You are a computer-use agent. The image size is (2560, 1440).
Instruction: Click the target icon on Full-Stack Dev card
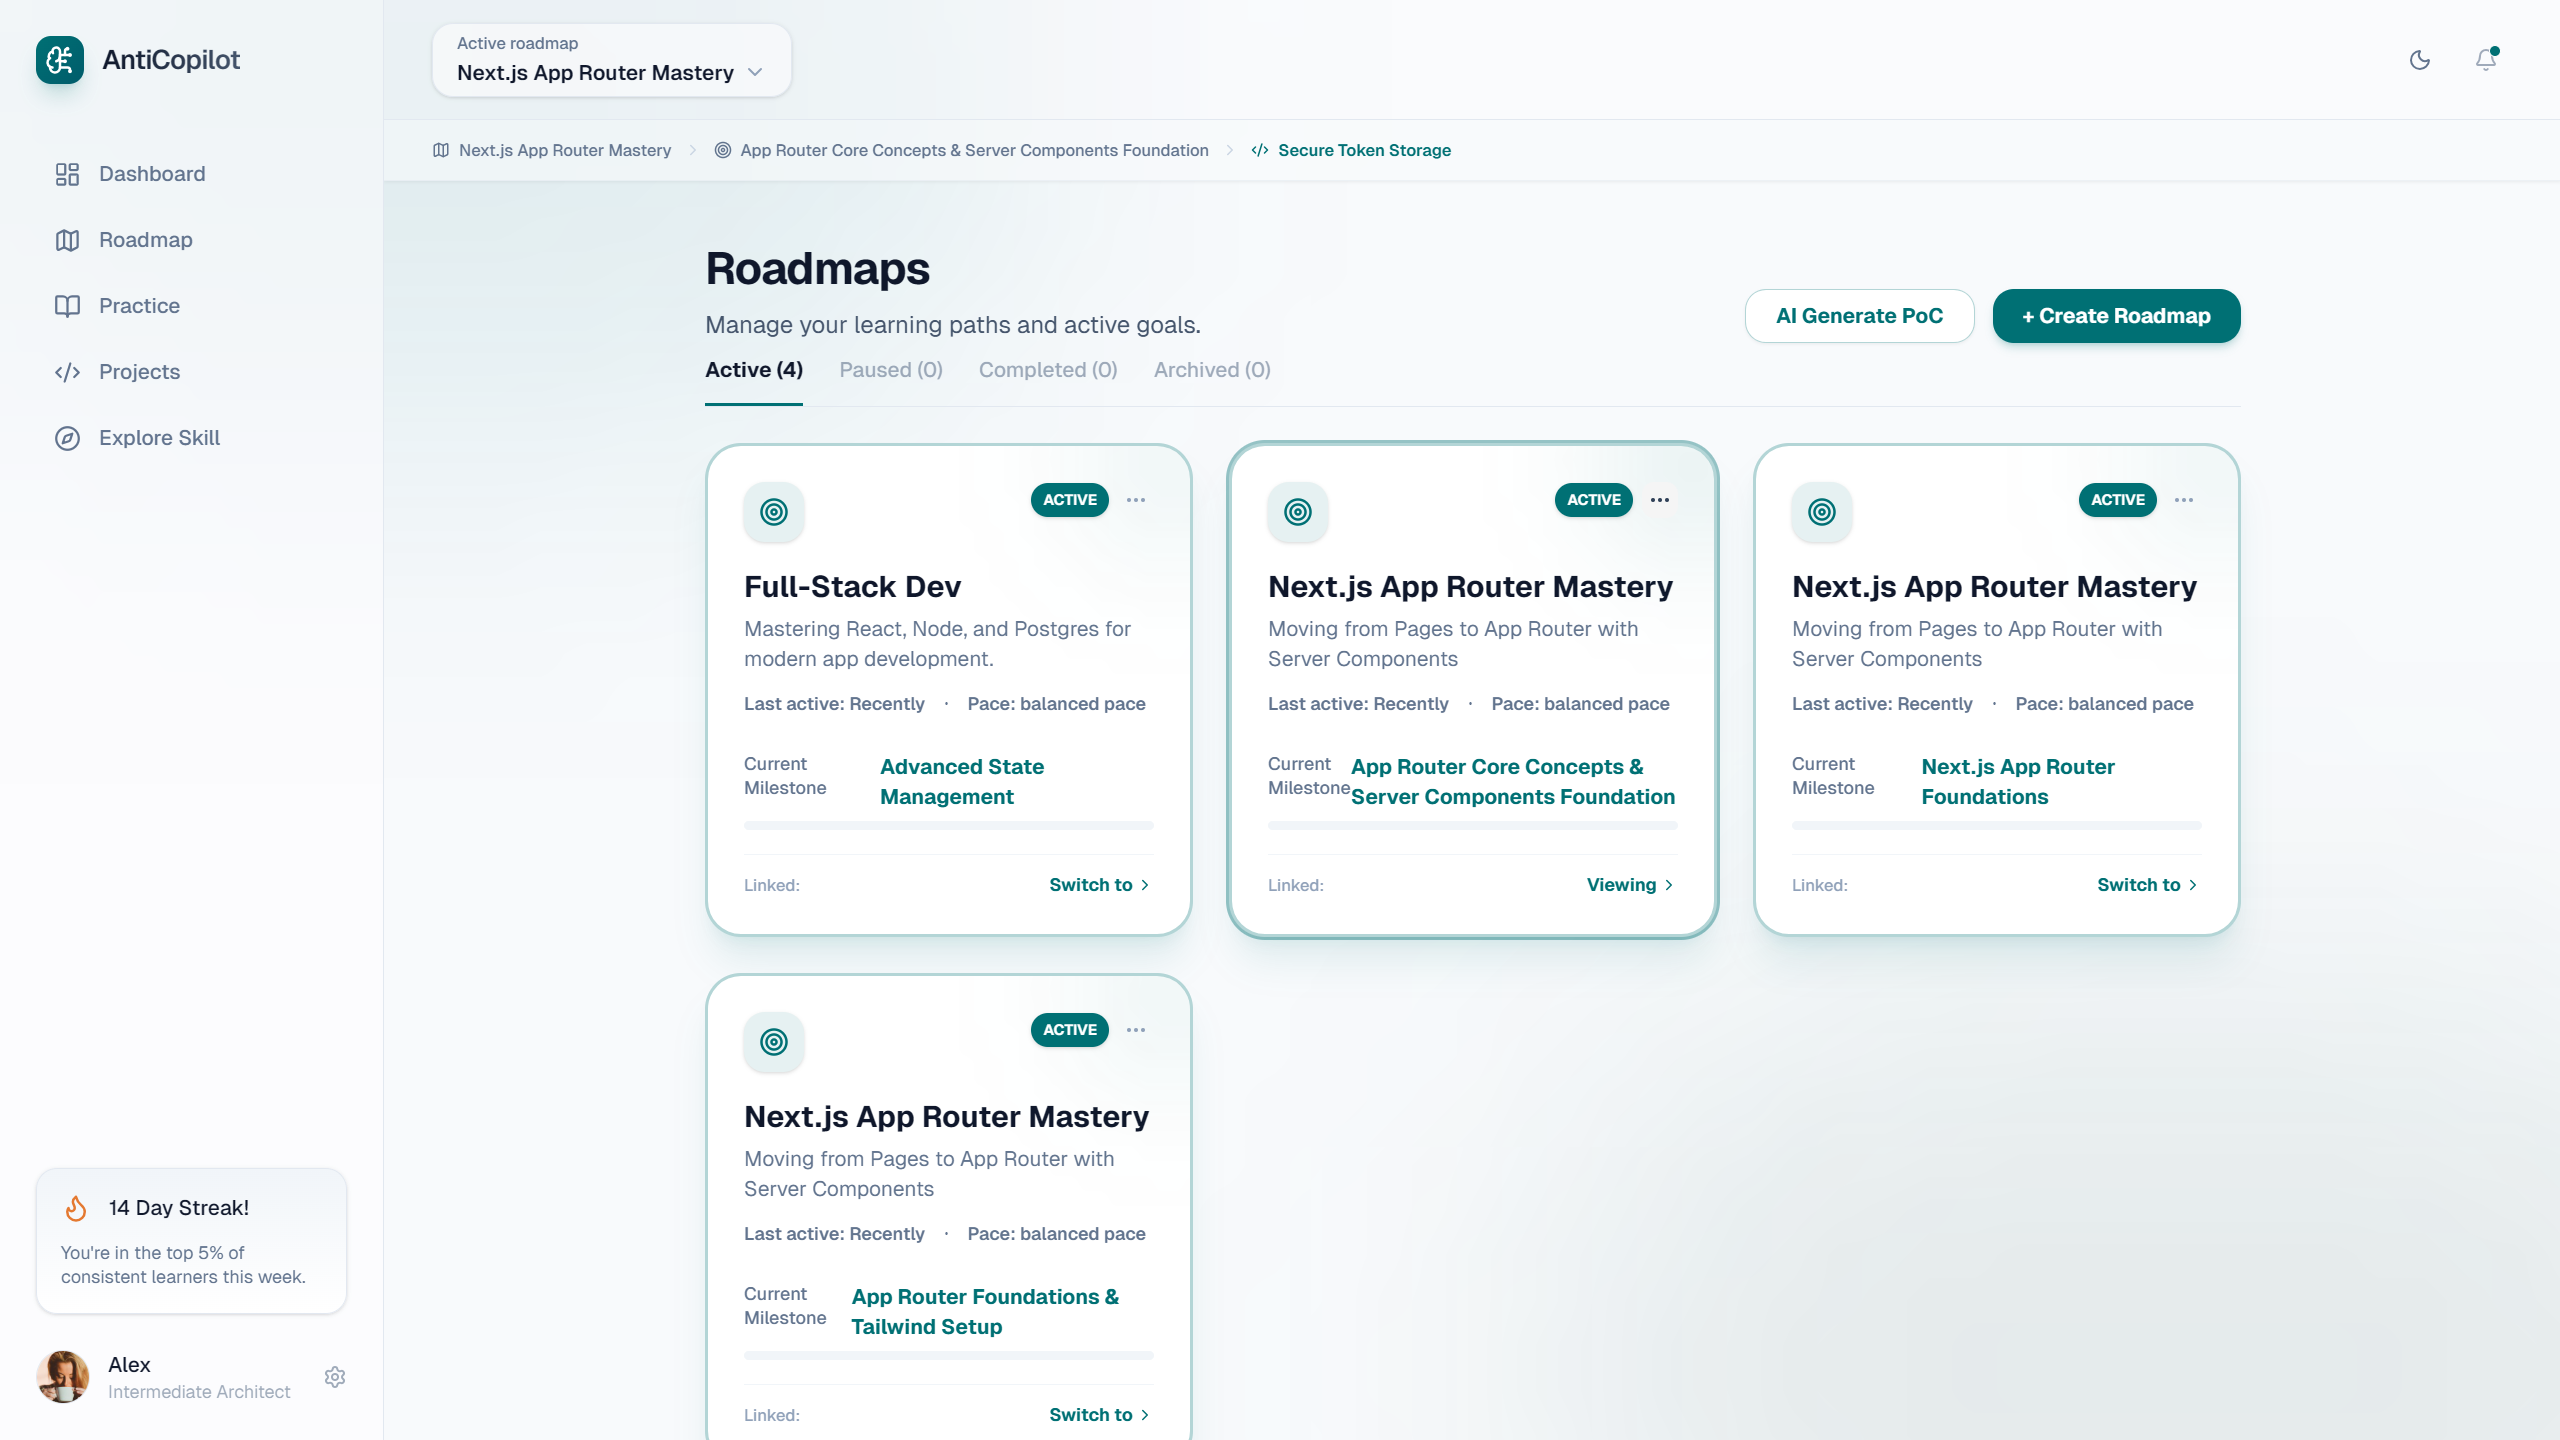tap(774, 512)
